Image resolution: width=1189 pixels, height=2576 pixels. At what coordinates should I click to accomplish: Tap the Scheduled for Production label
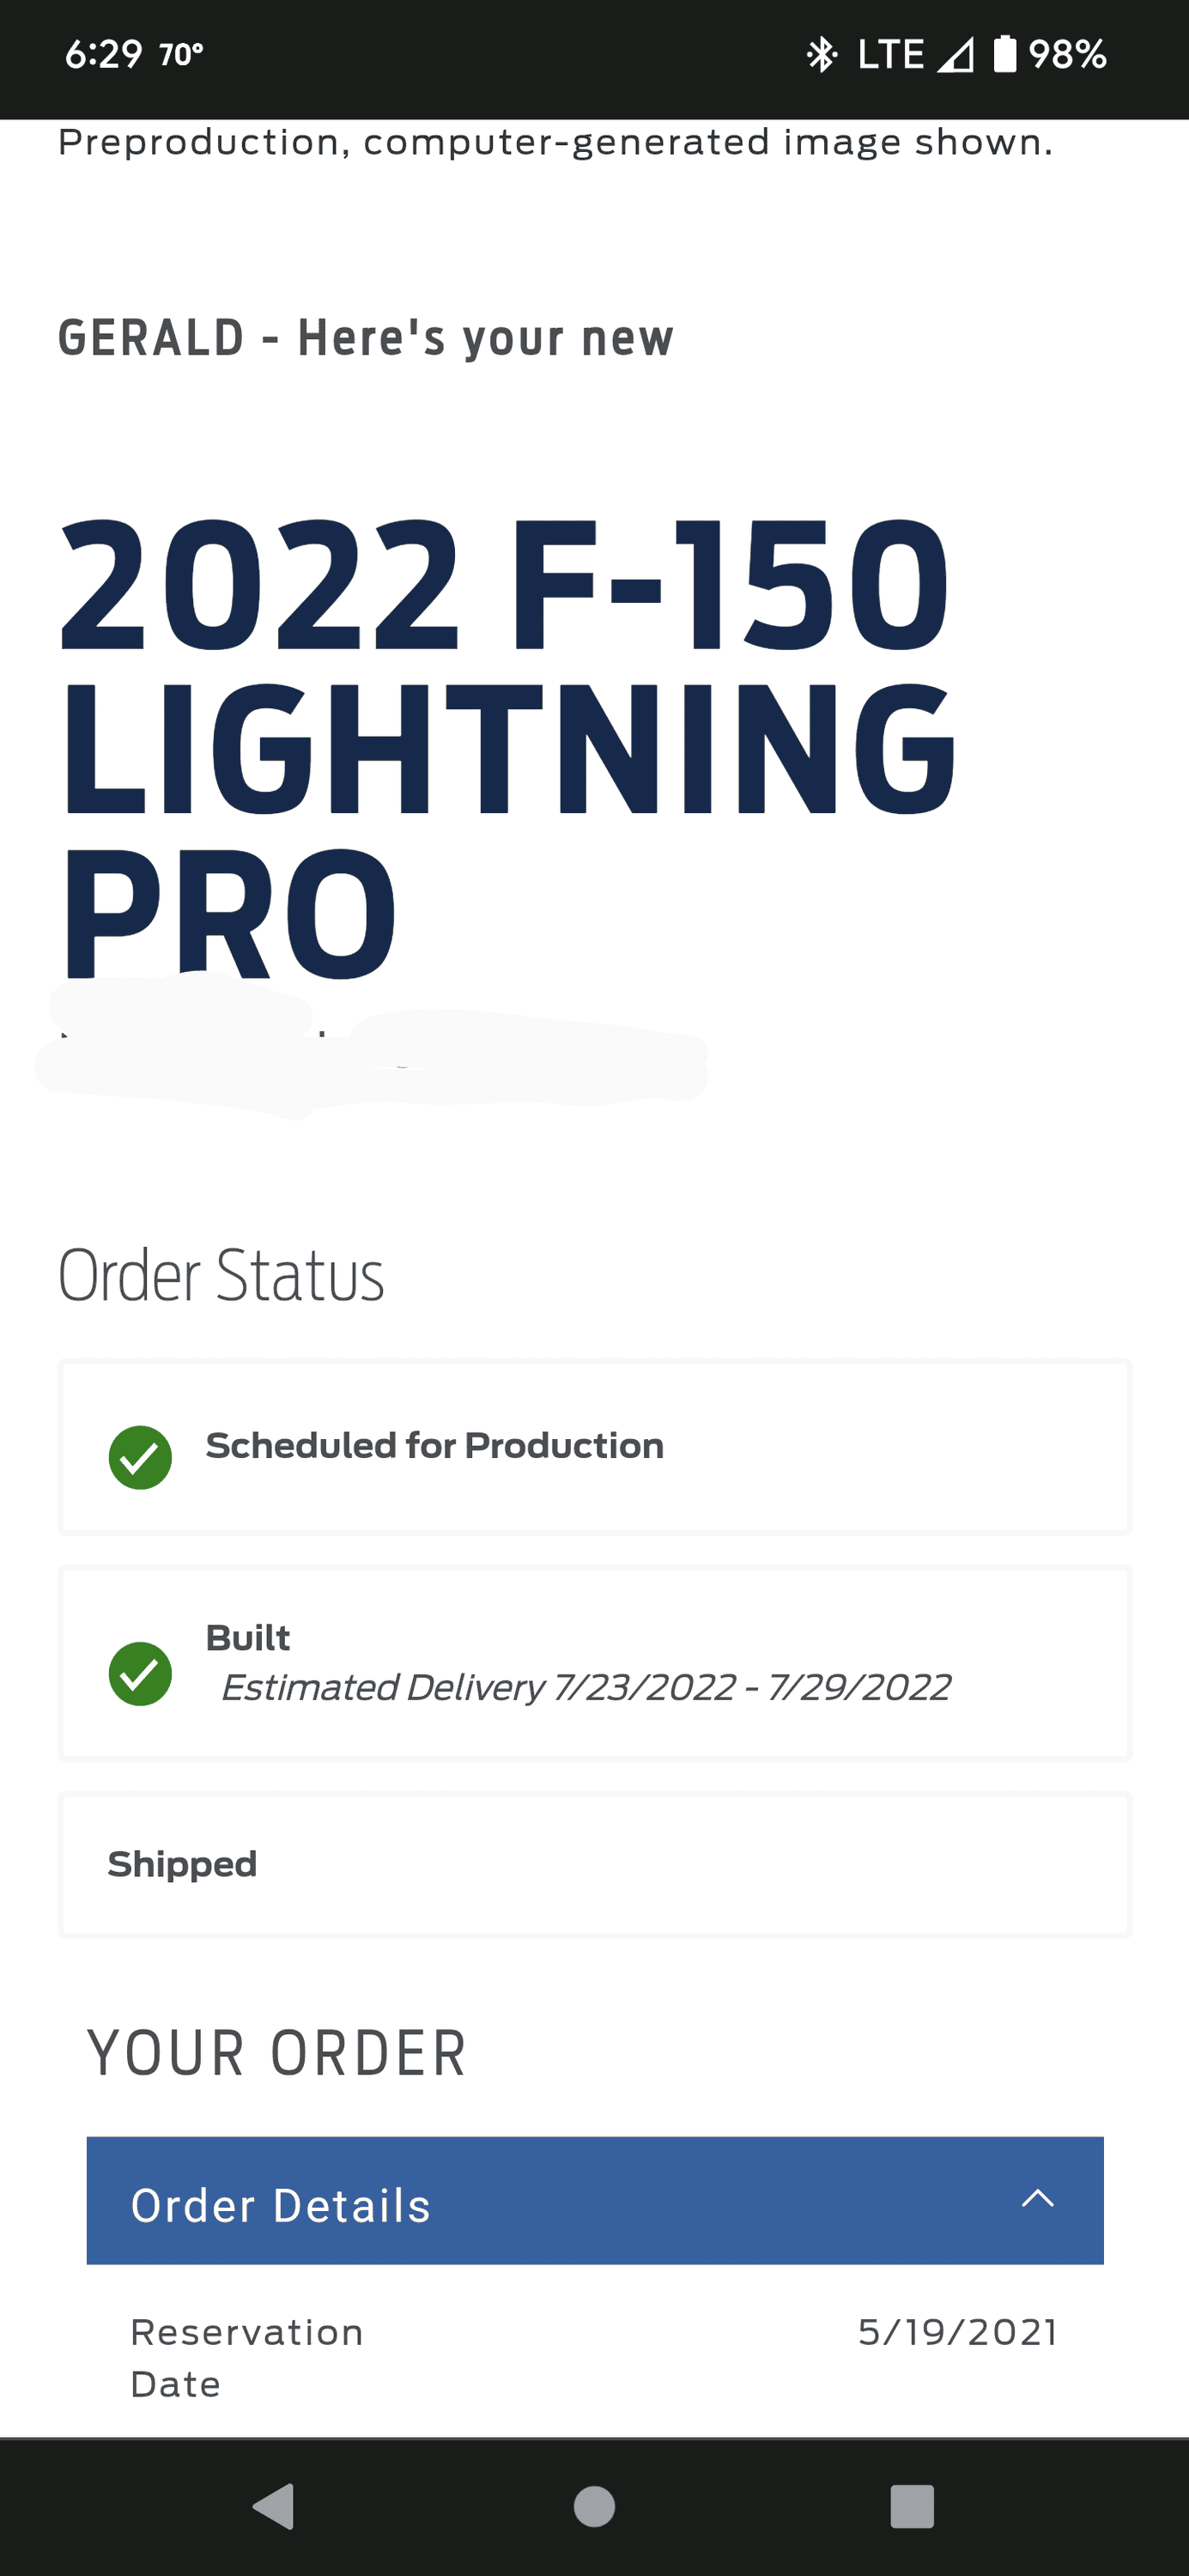(x=434, y=1446)
